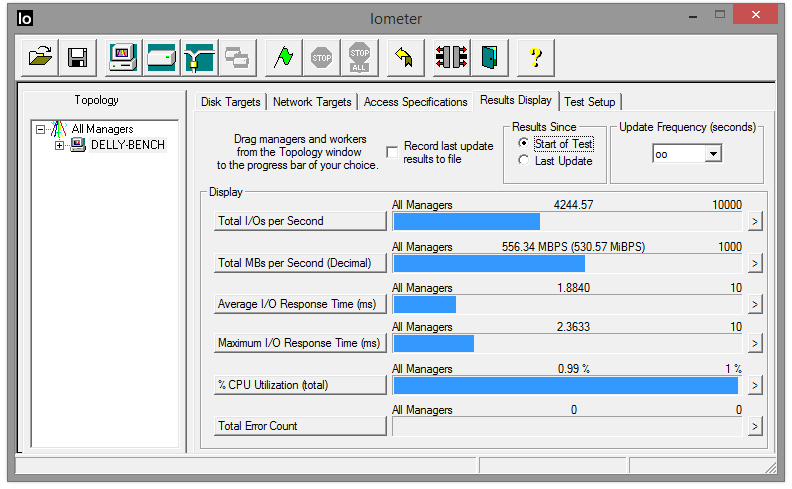
Task: Select All Managers topology icon
Action: click(x=59, y=129)
